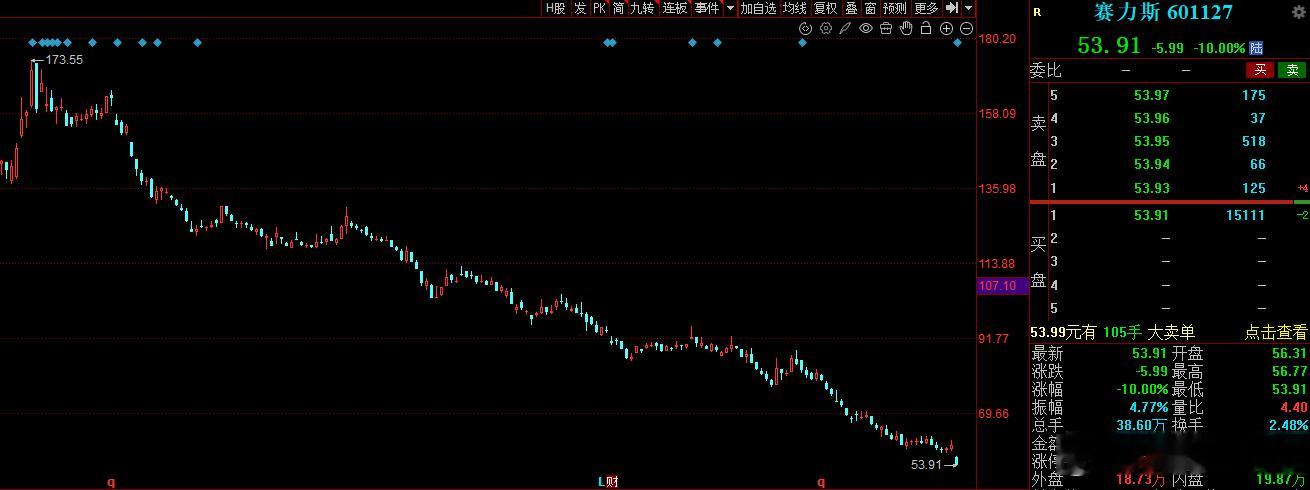Toggle 复权 price adjustment
Screen dimensions: 1310x490
(x=825, y=8)
